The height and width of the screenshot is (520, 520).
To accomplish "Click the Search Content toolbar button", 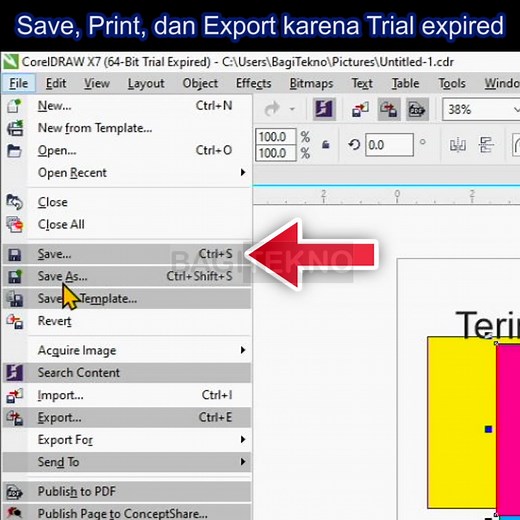I will tap(323, 109).
